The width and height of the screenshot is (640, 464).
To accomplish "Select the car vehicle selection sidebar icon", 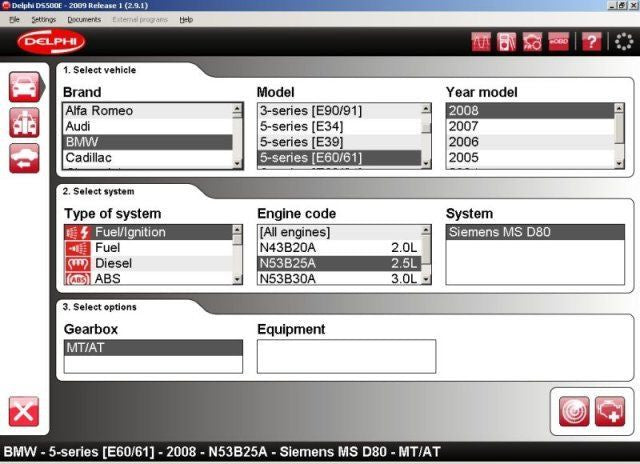I will pyautogui.click(x=25, y=87).
